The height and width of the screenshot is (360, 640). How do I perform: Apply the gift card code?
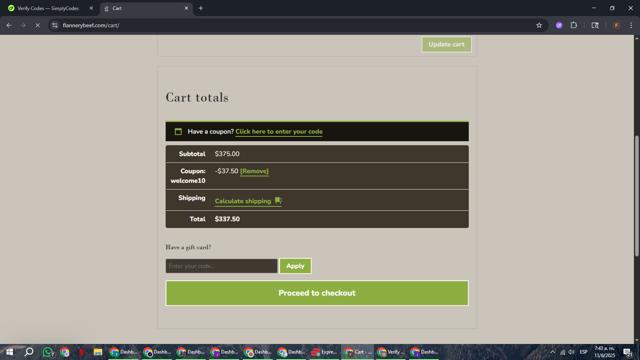(x=295, y=266)
